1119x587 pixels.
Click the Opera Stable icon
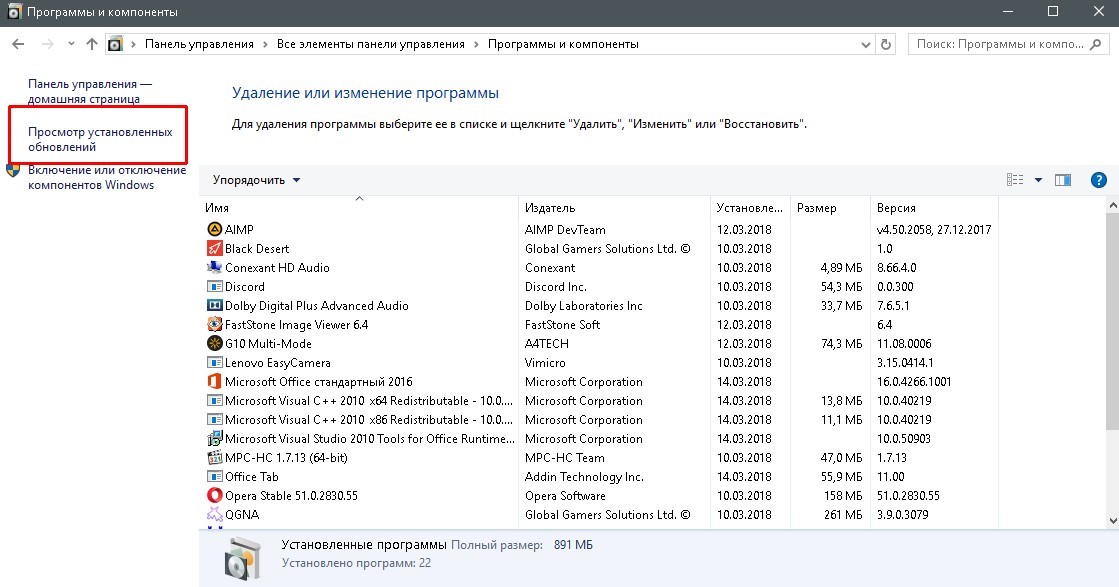click(214, 495)
